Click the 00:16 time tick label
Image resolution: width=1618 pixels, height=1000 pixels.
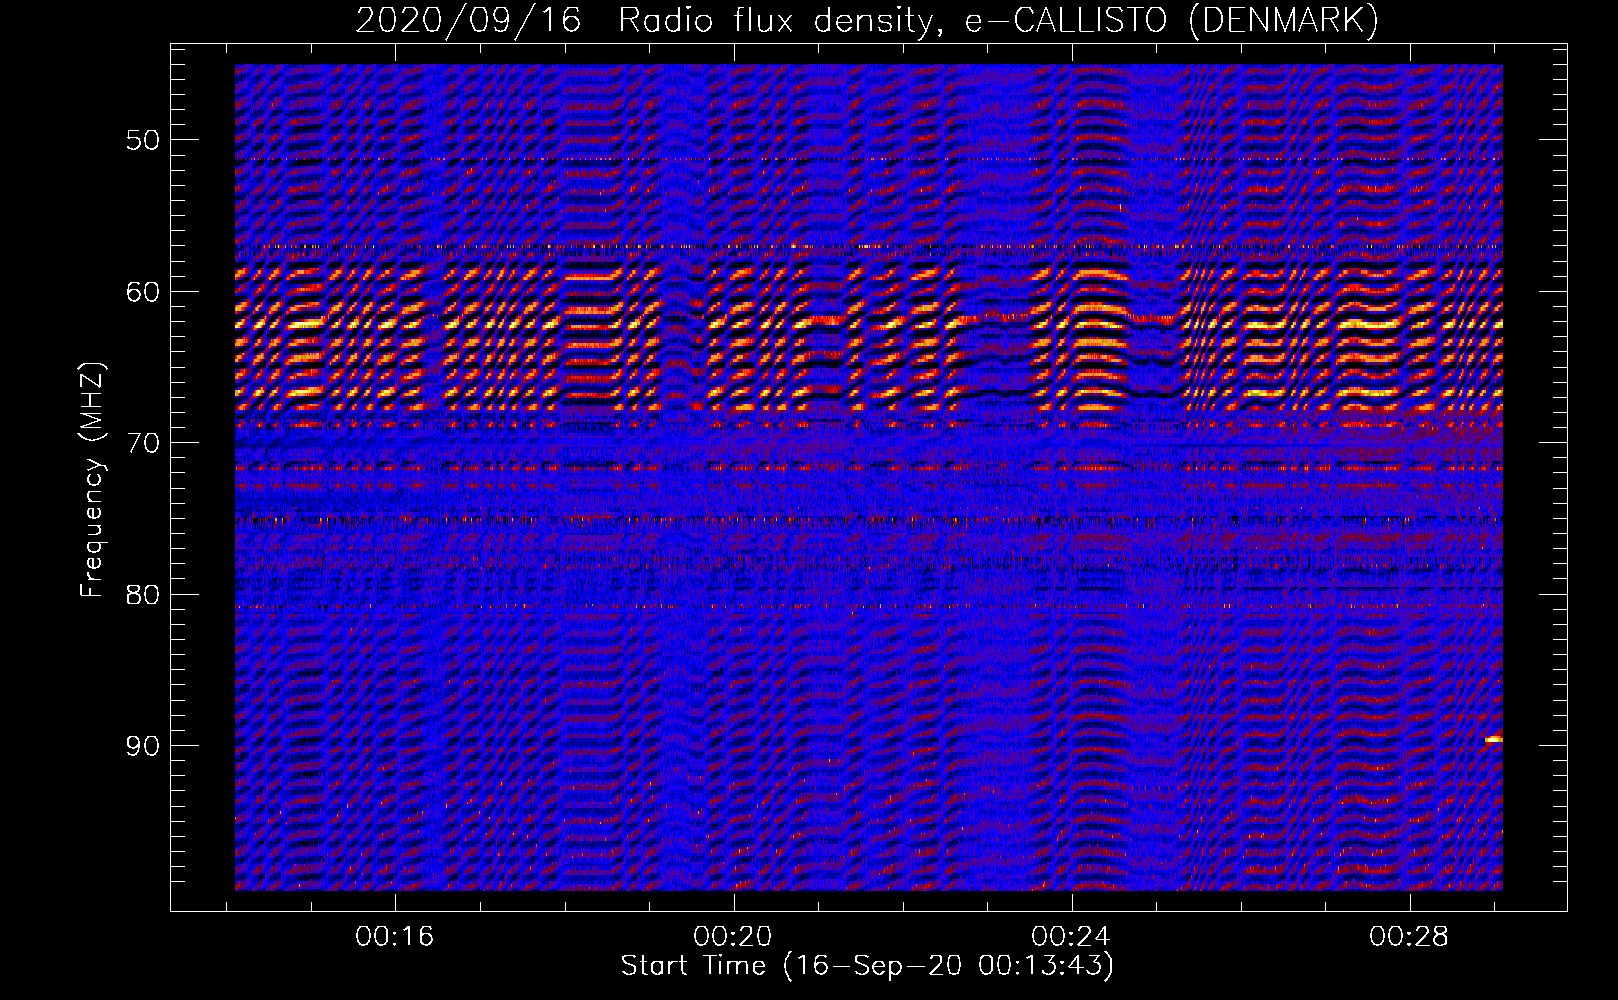(x=395, y=937)
